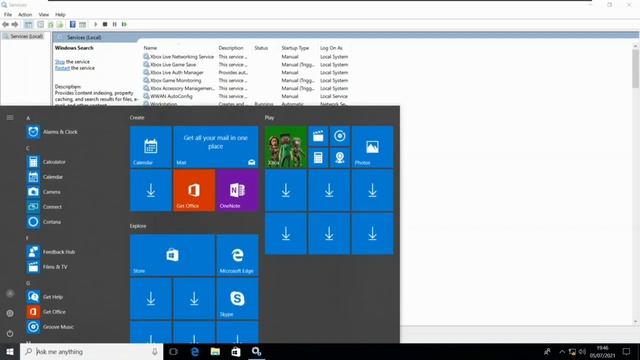Click the Services icon on the taskbar
The width and height of the screenshot is (640, 360).
click(256, 351)
